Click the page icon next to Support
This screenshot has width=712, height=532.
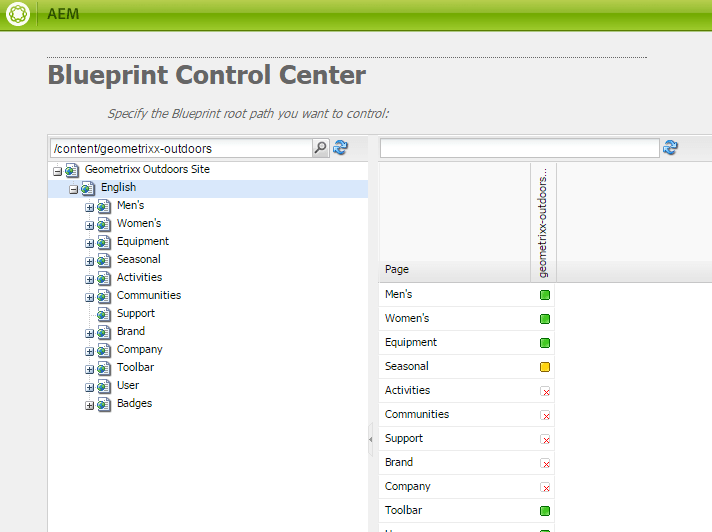[x=104, y=314]
